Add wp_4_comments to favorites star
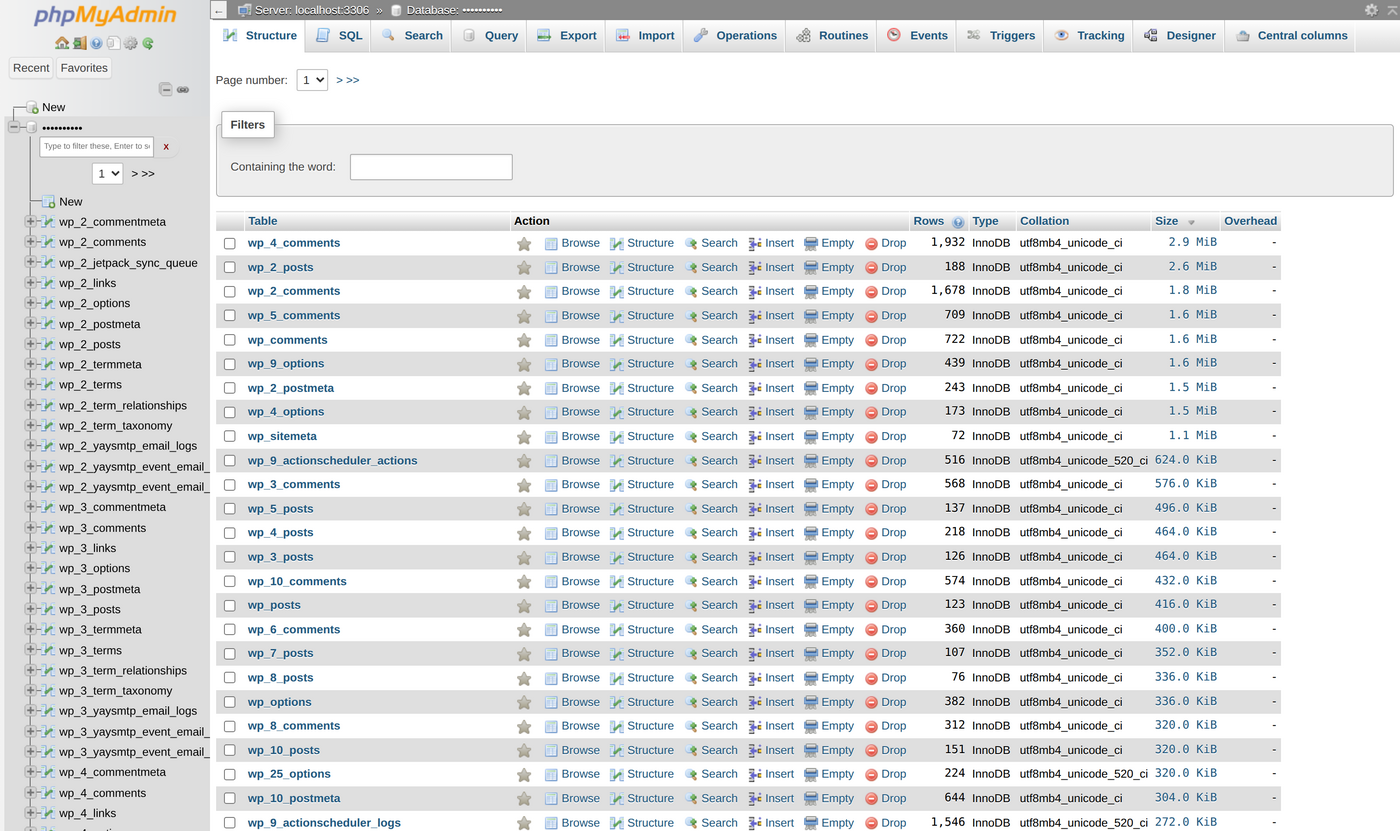 pos(524,243)
